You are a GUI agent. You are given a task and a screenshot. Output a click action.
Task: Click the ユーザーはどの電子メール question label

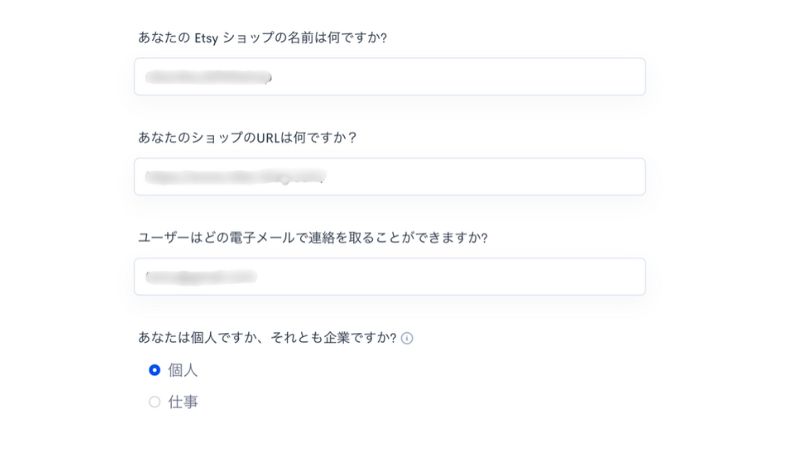point(313,238)
